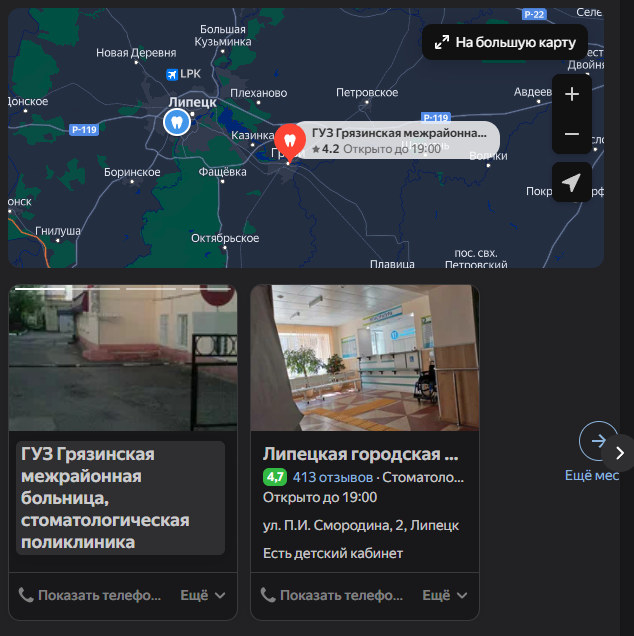The height and width of the screenshot is (636, 634).
Task: Select the Октябрьское label on map
Action: [225, 238]
